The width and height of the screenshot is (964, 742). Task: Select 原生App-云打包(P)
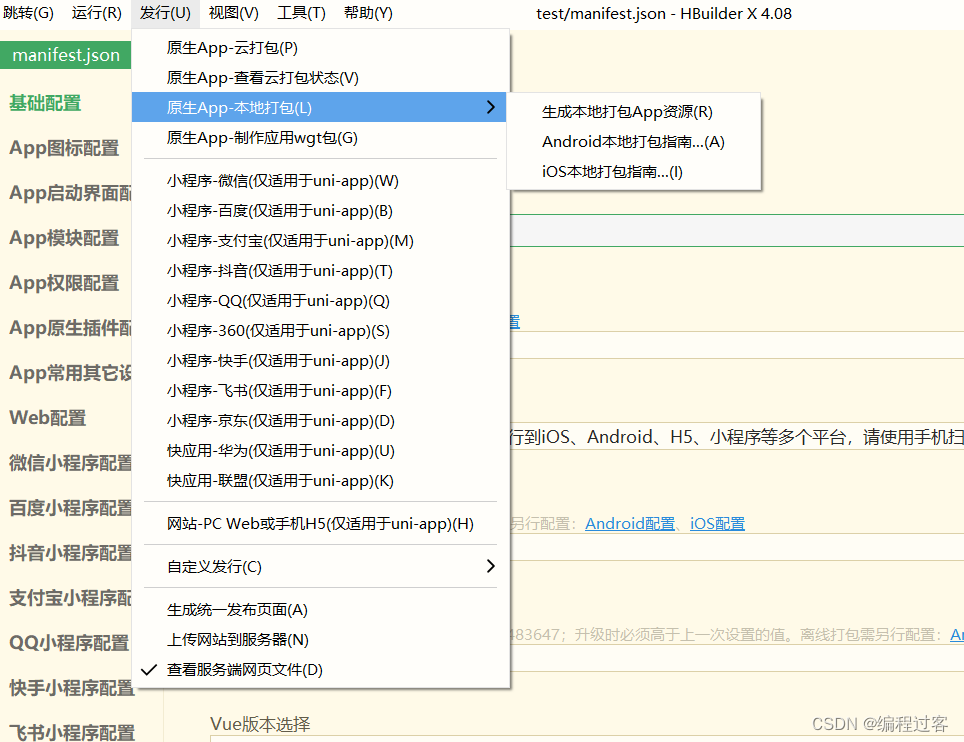point(320,47)
